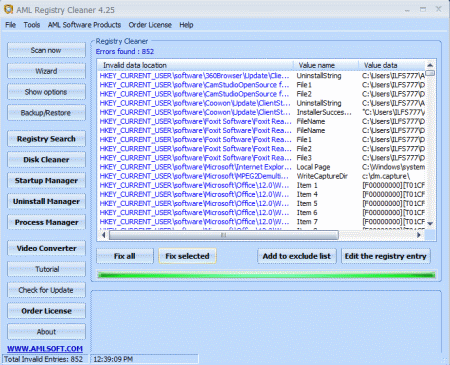Click the Order License sidebar button
The height and width of the screenshot is (365, 450).
pos(46,311)
